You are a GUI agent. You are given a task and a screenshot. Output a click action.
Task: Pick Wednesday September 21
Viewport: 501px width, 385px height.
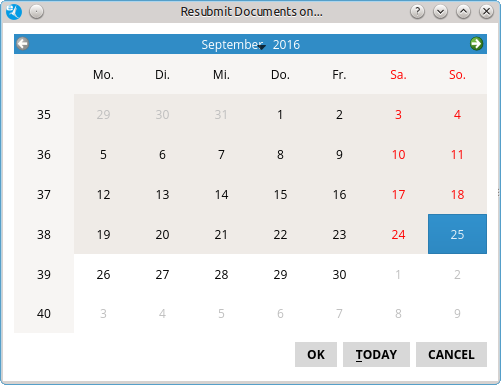point(221,234)
